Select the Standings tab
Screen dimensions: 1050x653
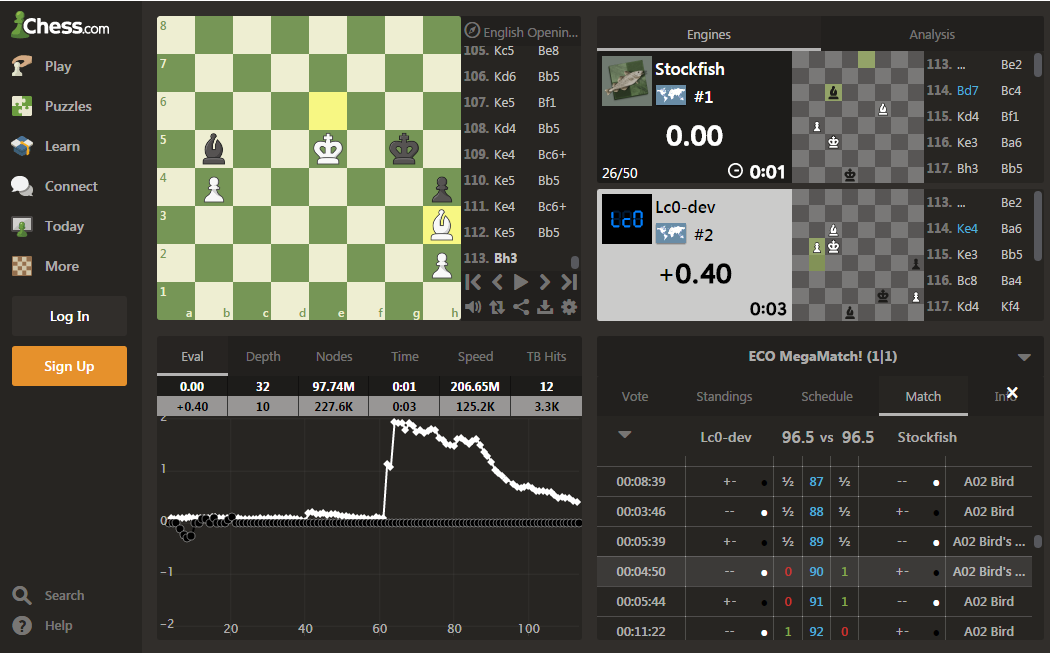click(x=724, y=396)
